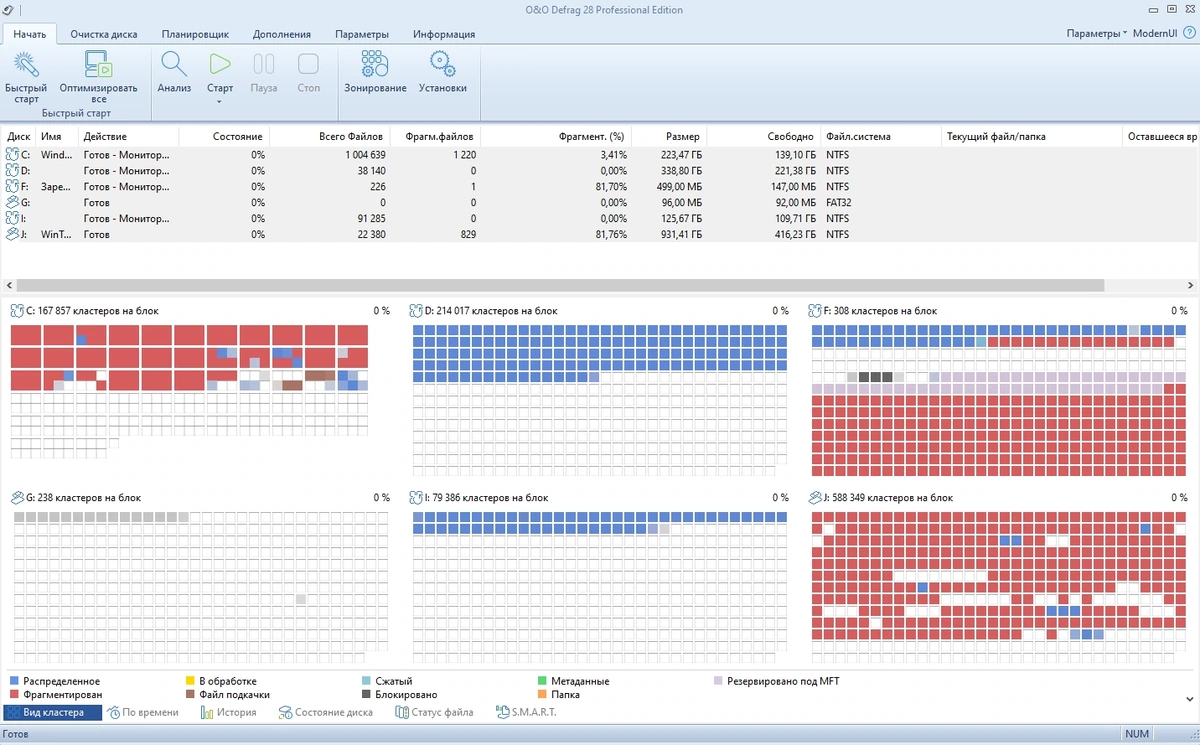Click Фрагментирован red legend swatch
This screenshot has width=1200, height=745.
pyautogui.click(x=14, y=694)
